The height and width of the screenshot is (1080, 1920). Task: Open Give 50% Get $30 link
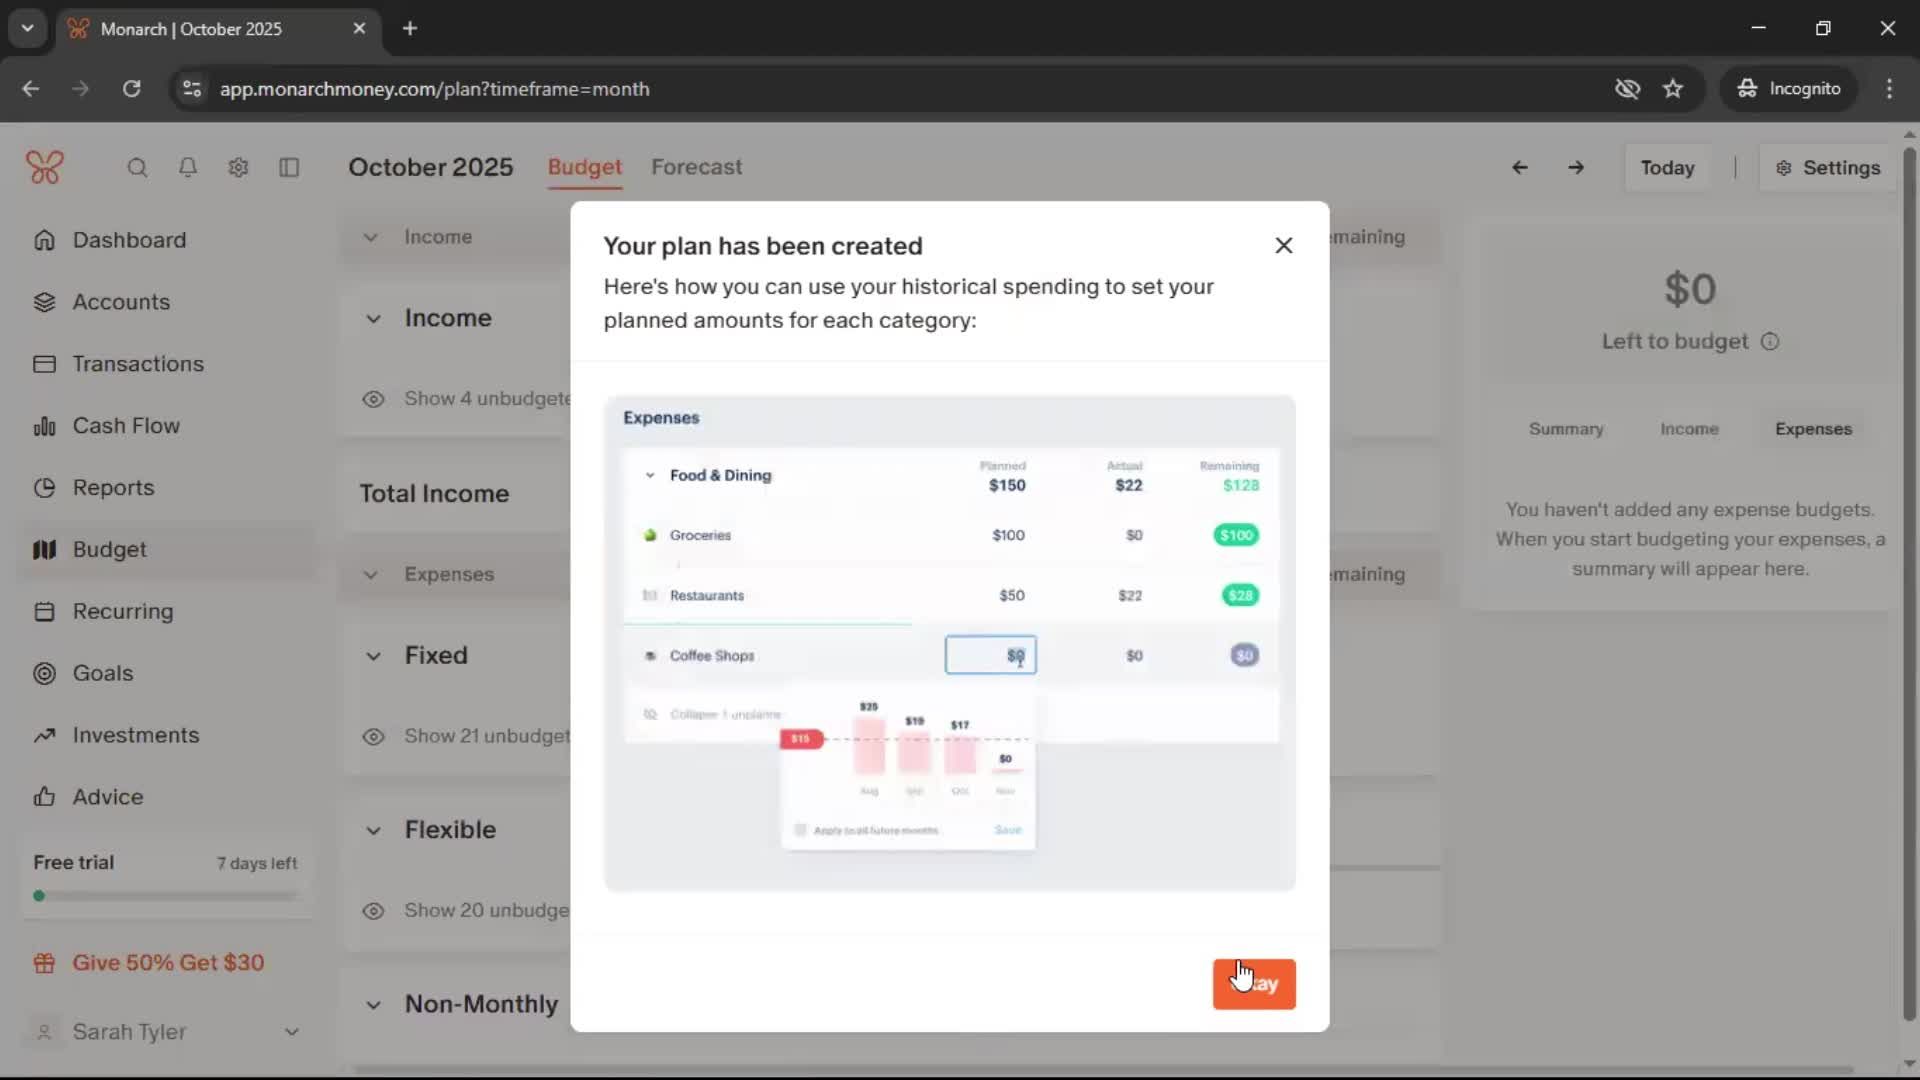click(x=168, y=963)
